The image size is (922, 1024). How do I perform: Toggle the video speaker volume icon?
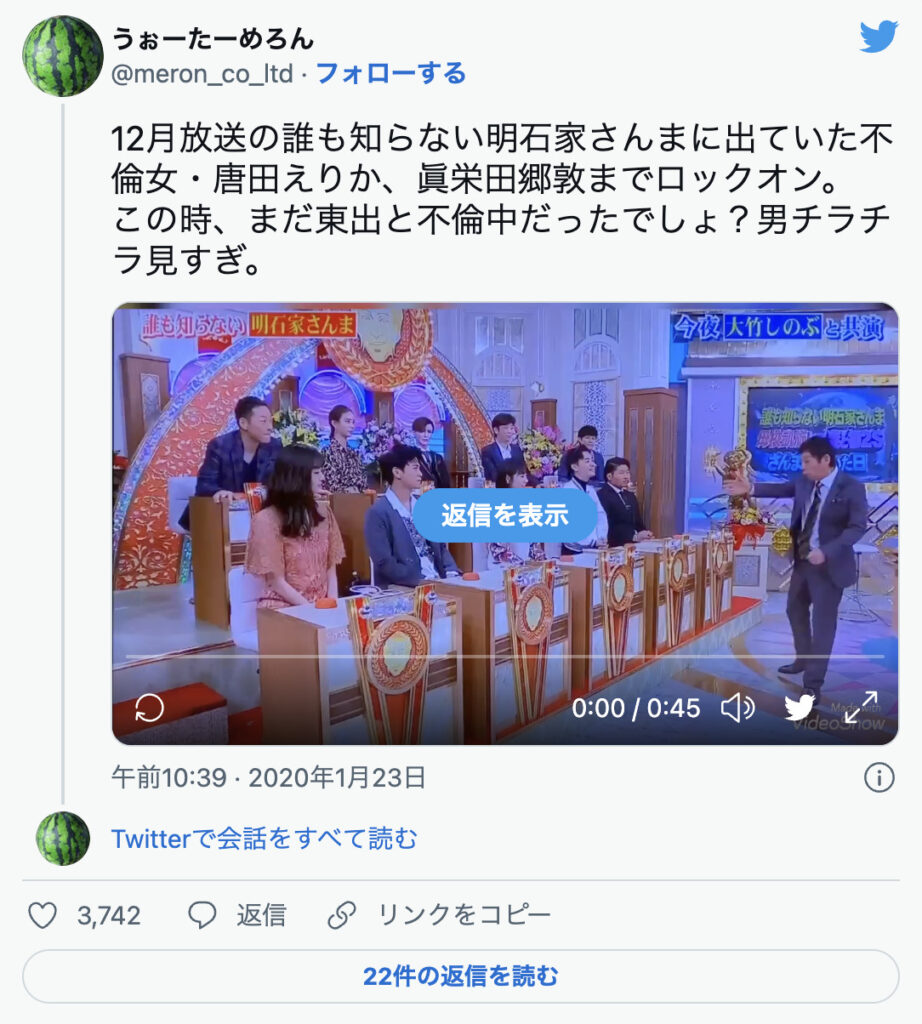(738, 708)
